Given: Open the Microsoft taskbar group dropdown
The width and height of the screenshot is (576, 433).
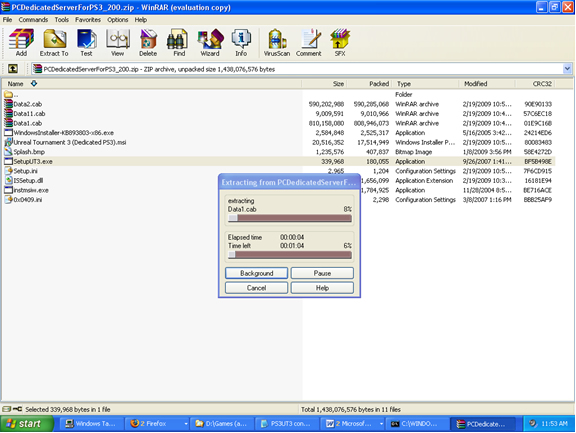Looking at the screenshot, I should pos(381,424).
